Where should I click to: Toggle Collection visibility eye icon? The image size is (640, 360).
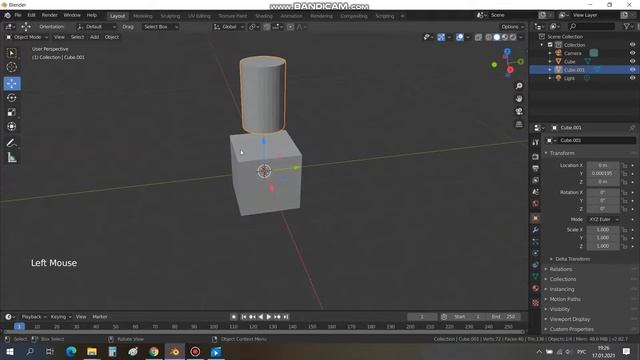tap(632, 45)
